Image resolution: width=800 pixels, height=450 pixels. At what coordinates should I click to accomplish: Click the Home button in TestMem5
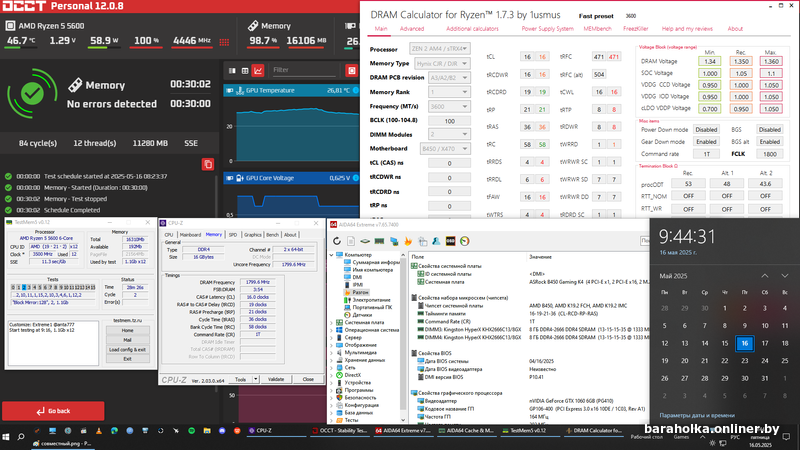tap(127, 330)
